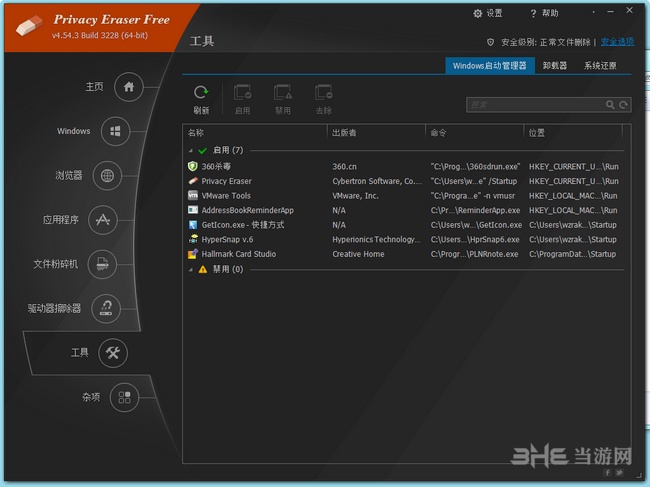Select the 工具 tools icon in sidebar
The height and width of the screenshot is (487, 650).
pyautogui.click(x=113, y=353)
